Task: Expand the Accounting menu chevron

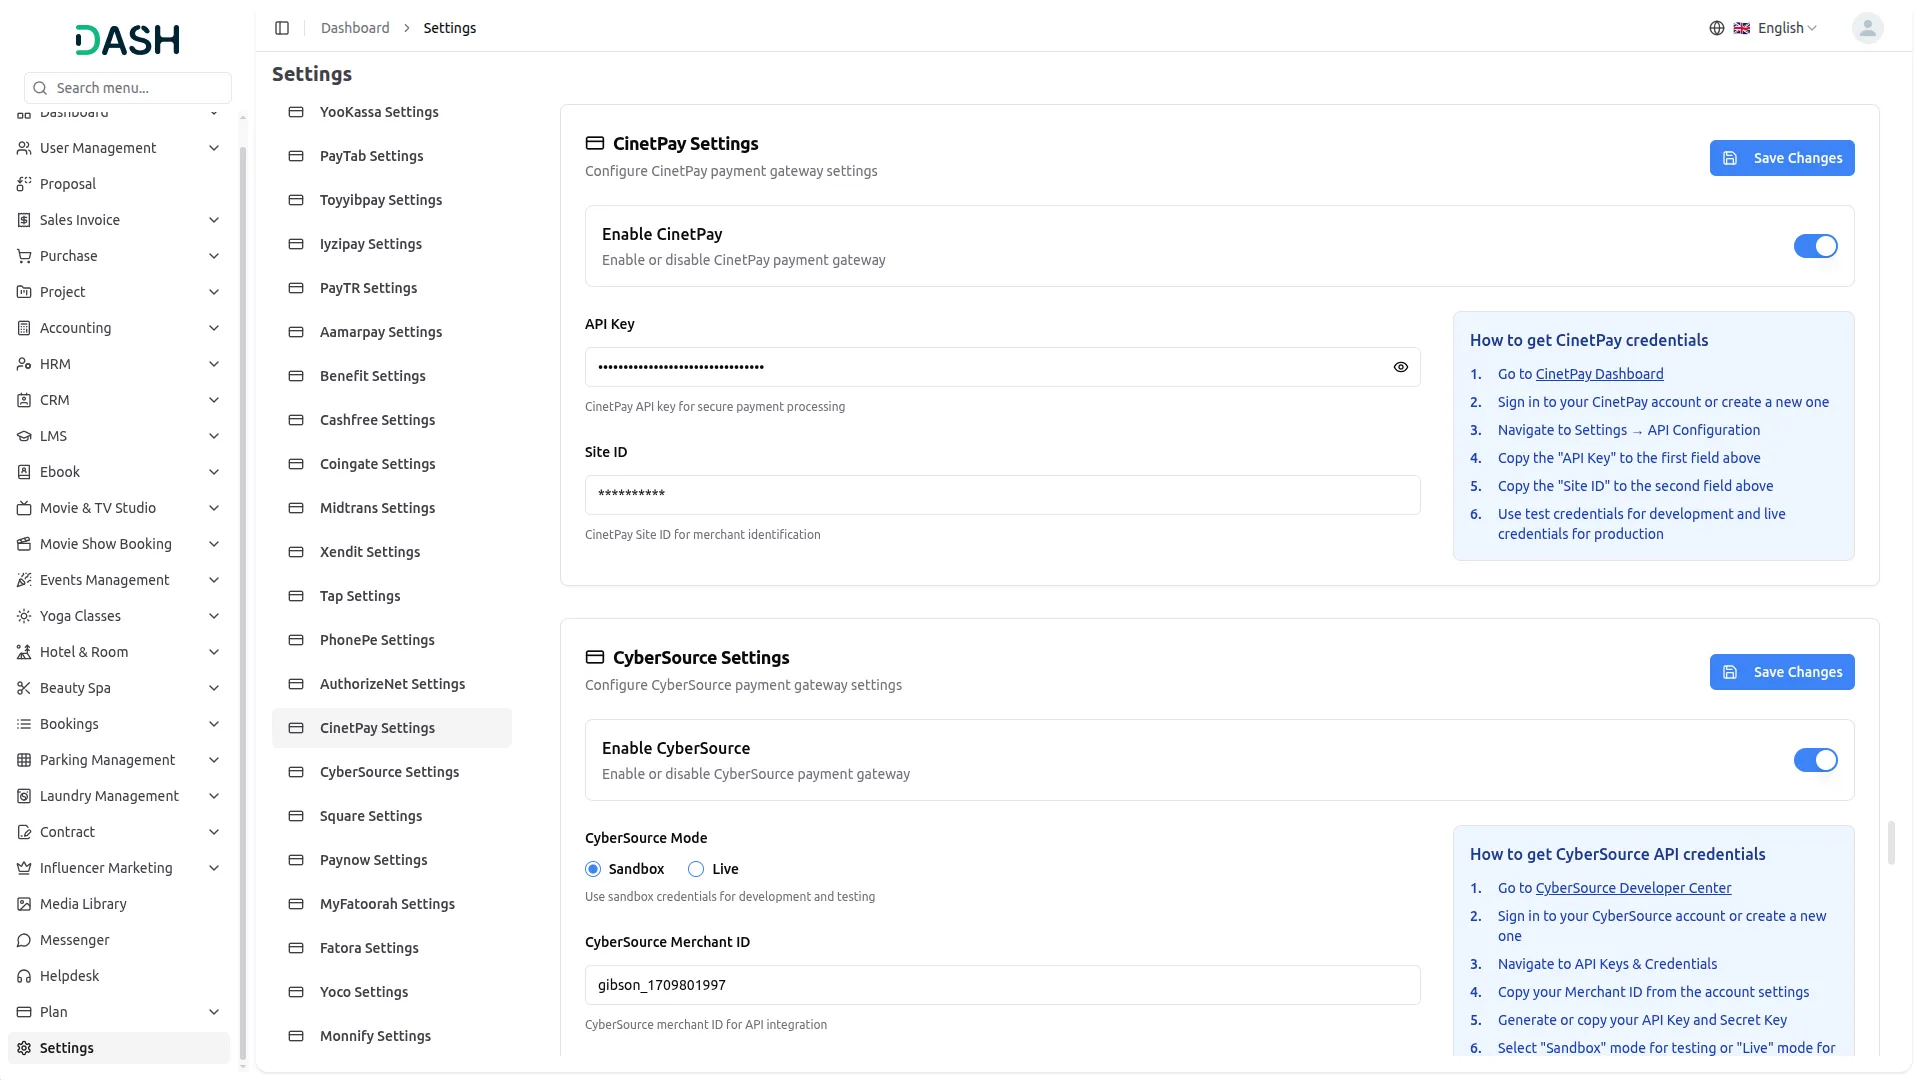Action: click(x=213, y=328)
